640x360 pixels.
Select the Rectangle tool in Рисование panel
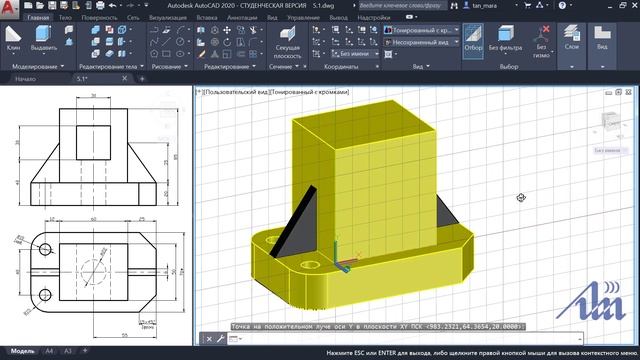167,53
